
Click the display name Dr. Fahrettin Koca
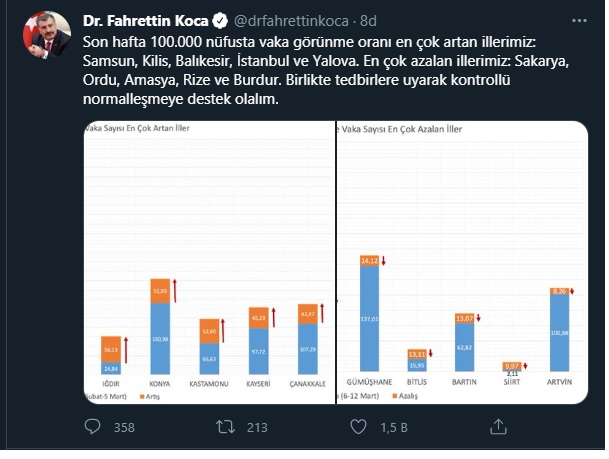tap(146, 21)
